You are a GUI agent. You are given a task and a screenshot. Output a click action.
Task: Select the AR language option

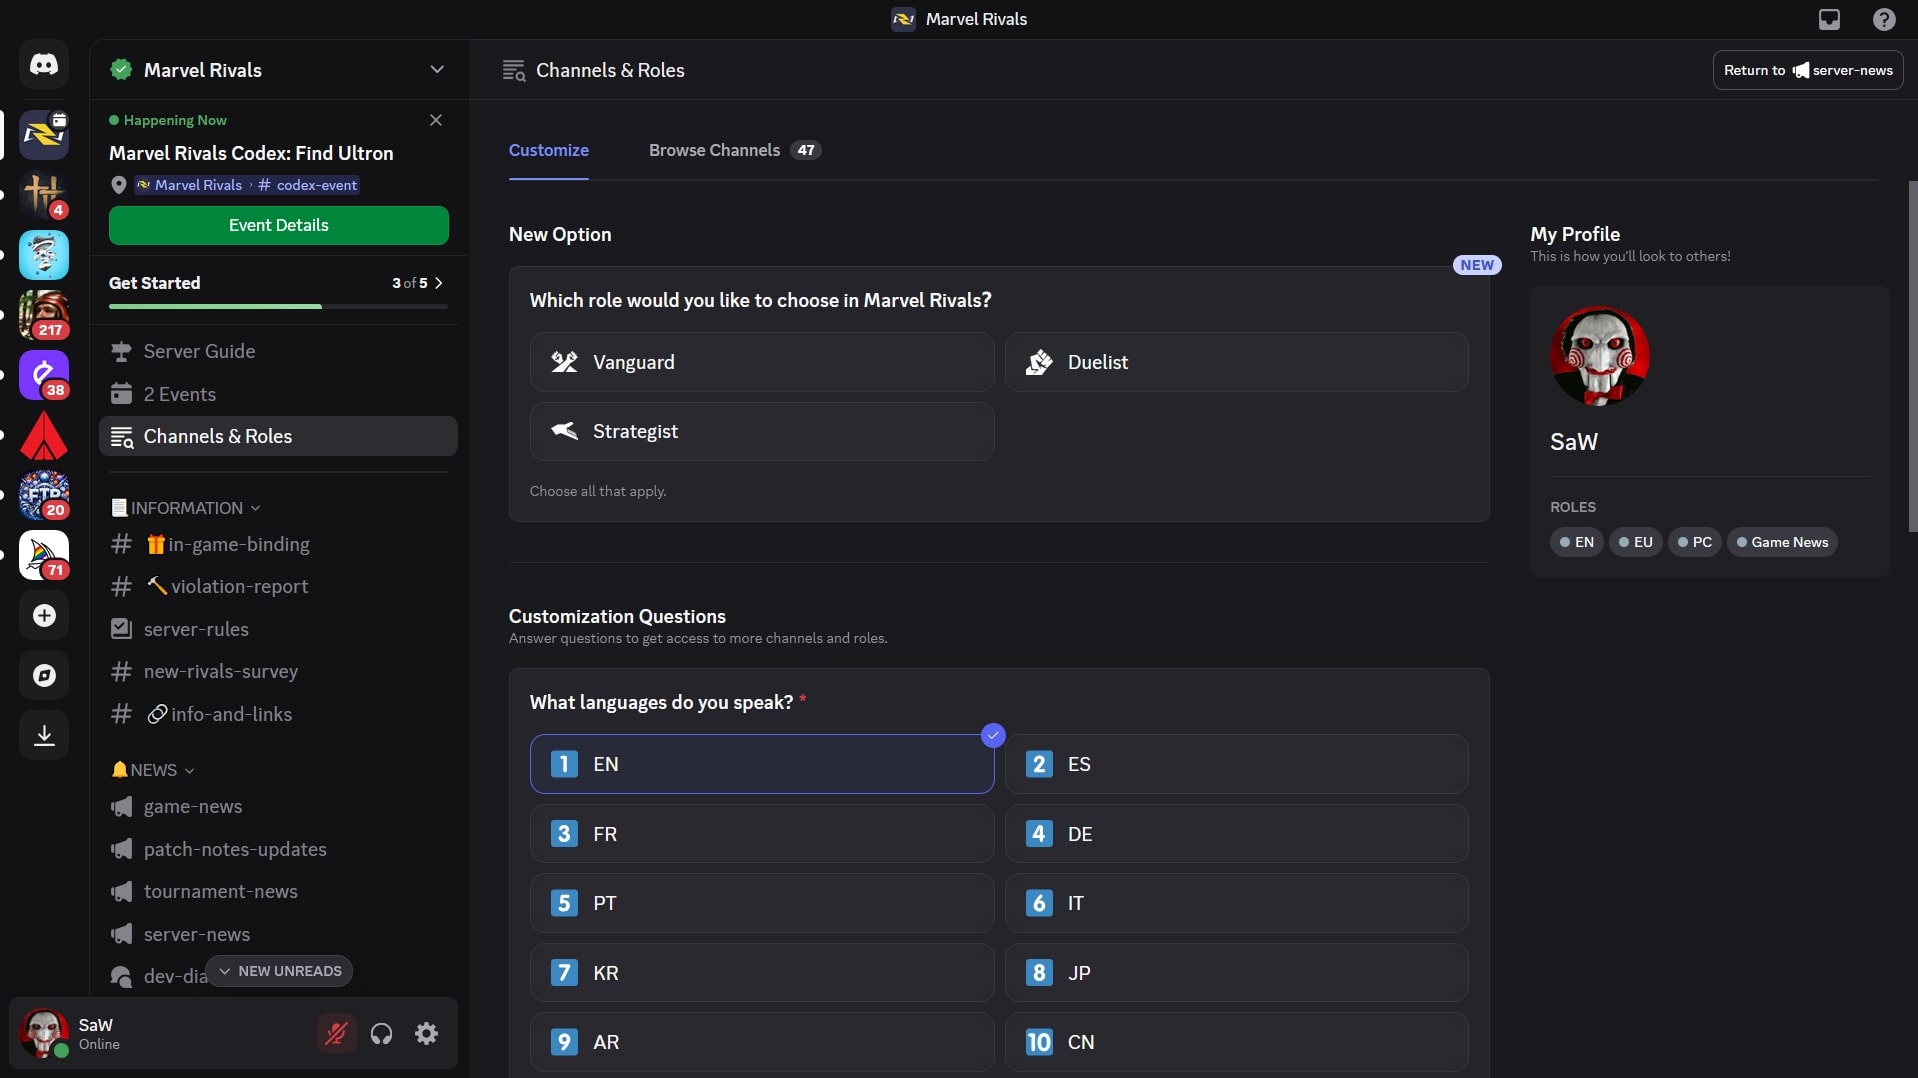tap(762, 1042)
